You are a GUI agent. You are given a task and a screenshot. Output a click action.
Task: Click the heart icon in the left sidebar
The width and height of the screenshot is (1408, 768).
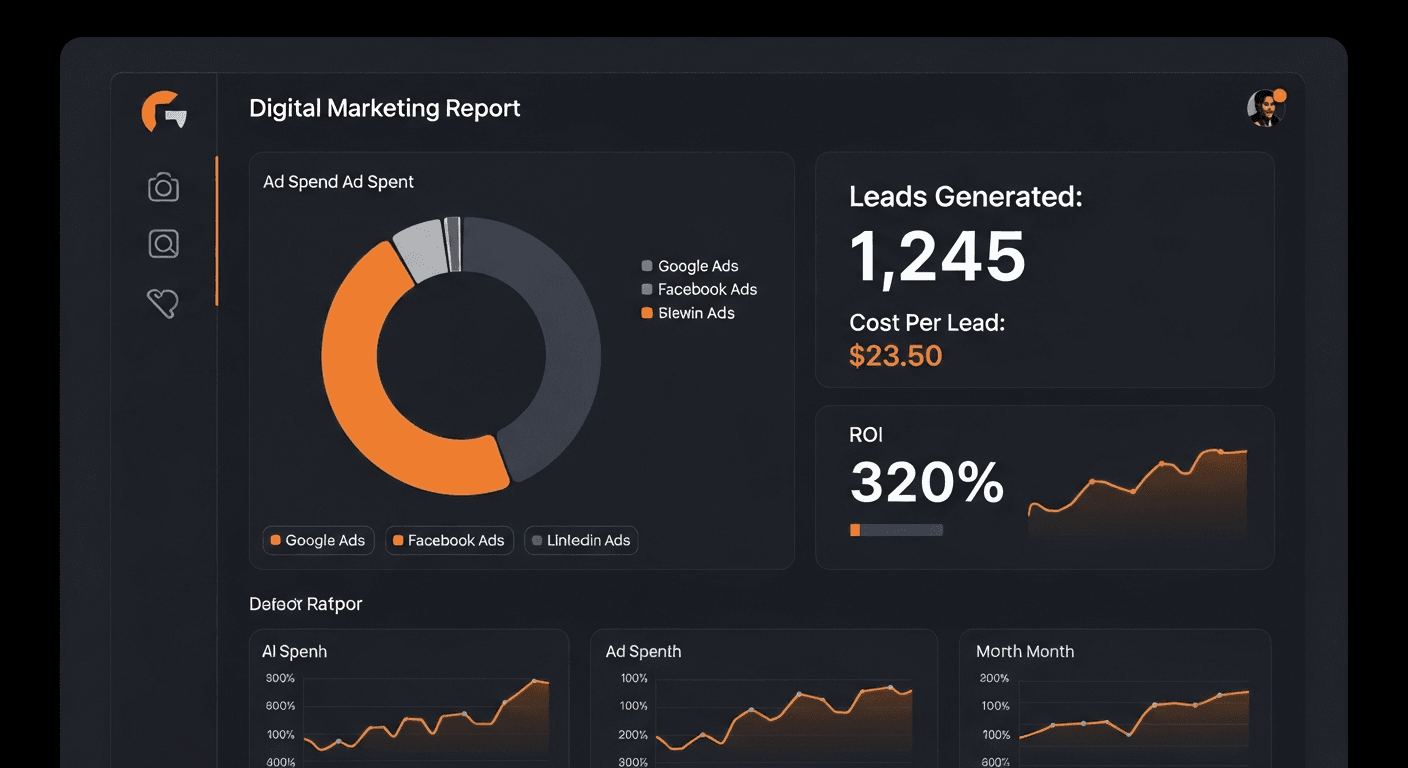162,302
